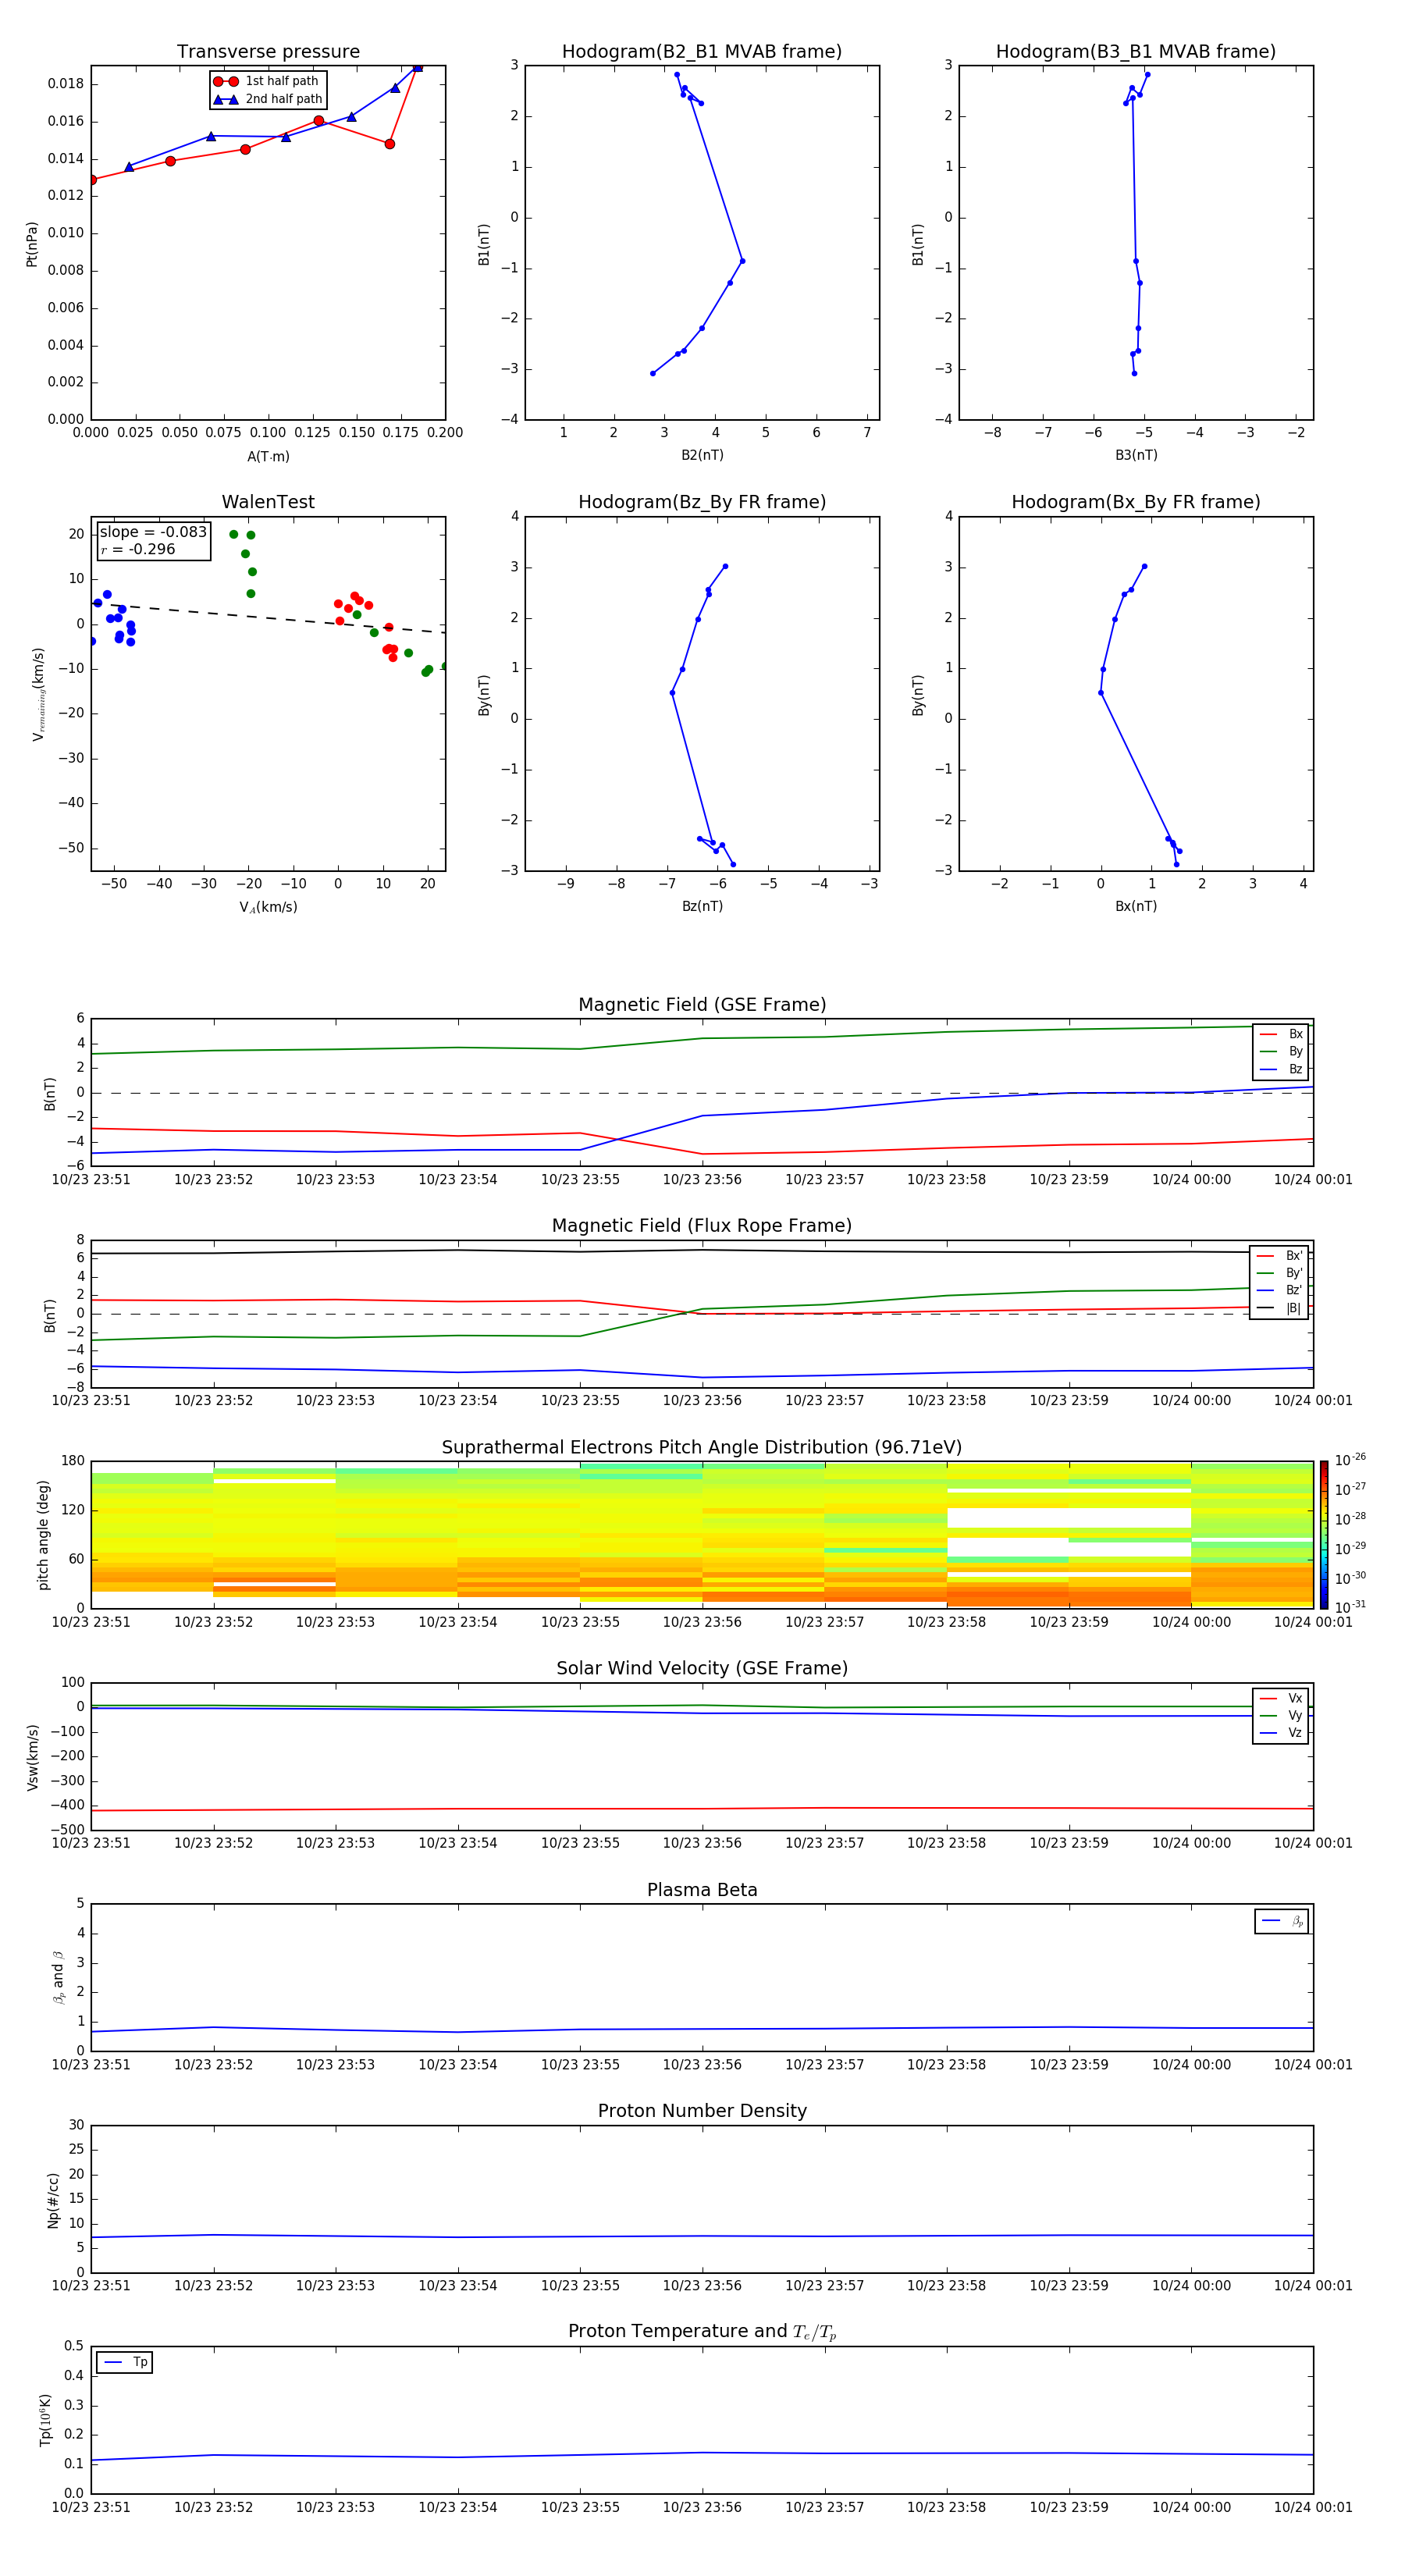Image resolution: width=1405 pixels, height=2576 pixels.
Task: Click the 10^-31 colorbar tick label
Action: 1350,1607
